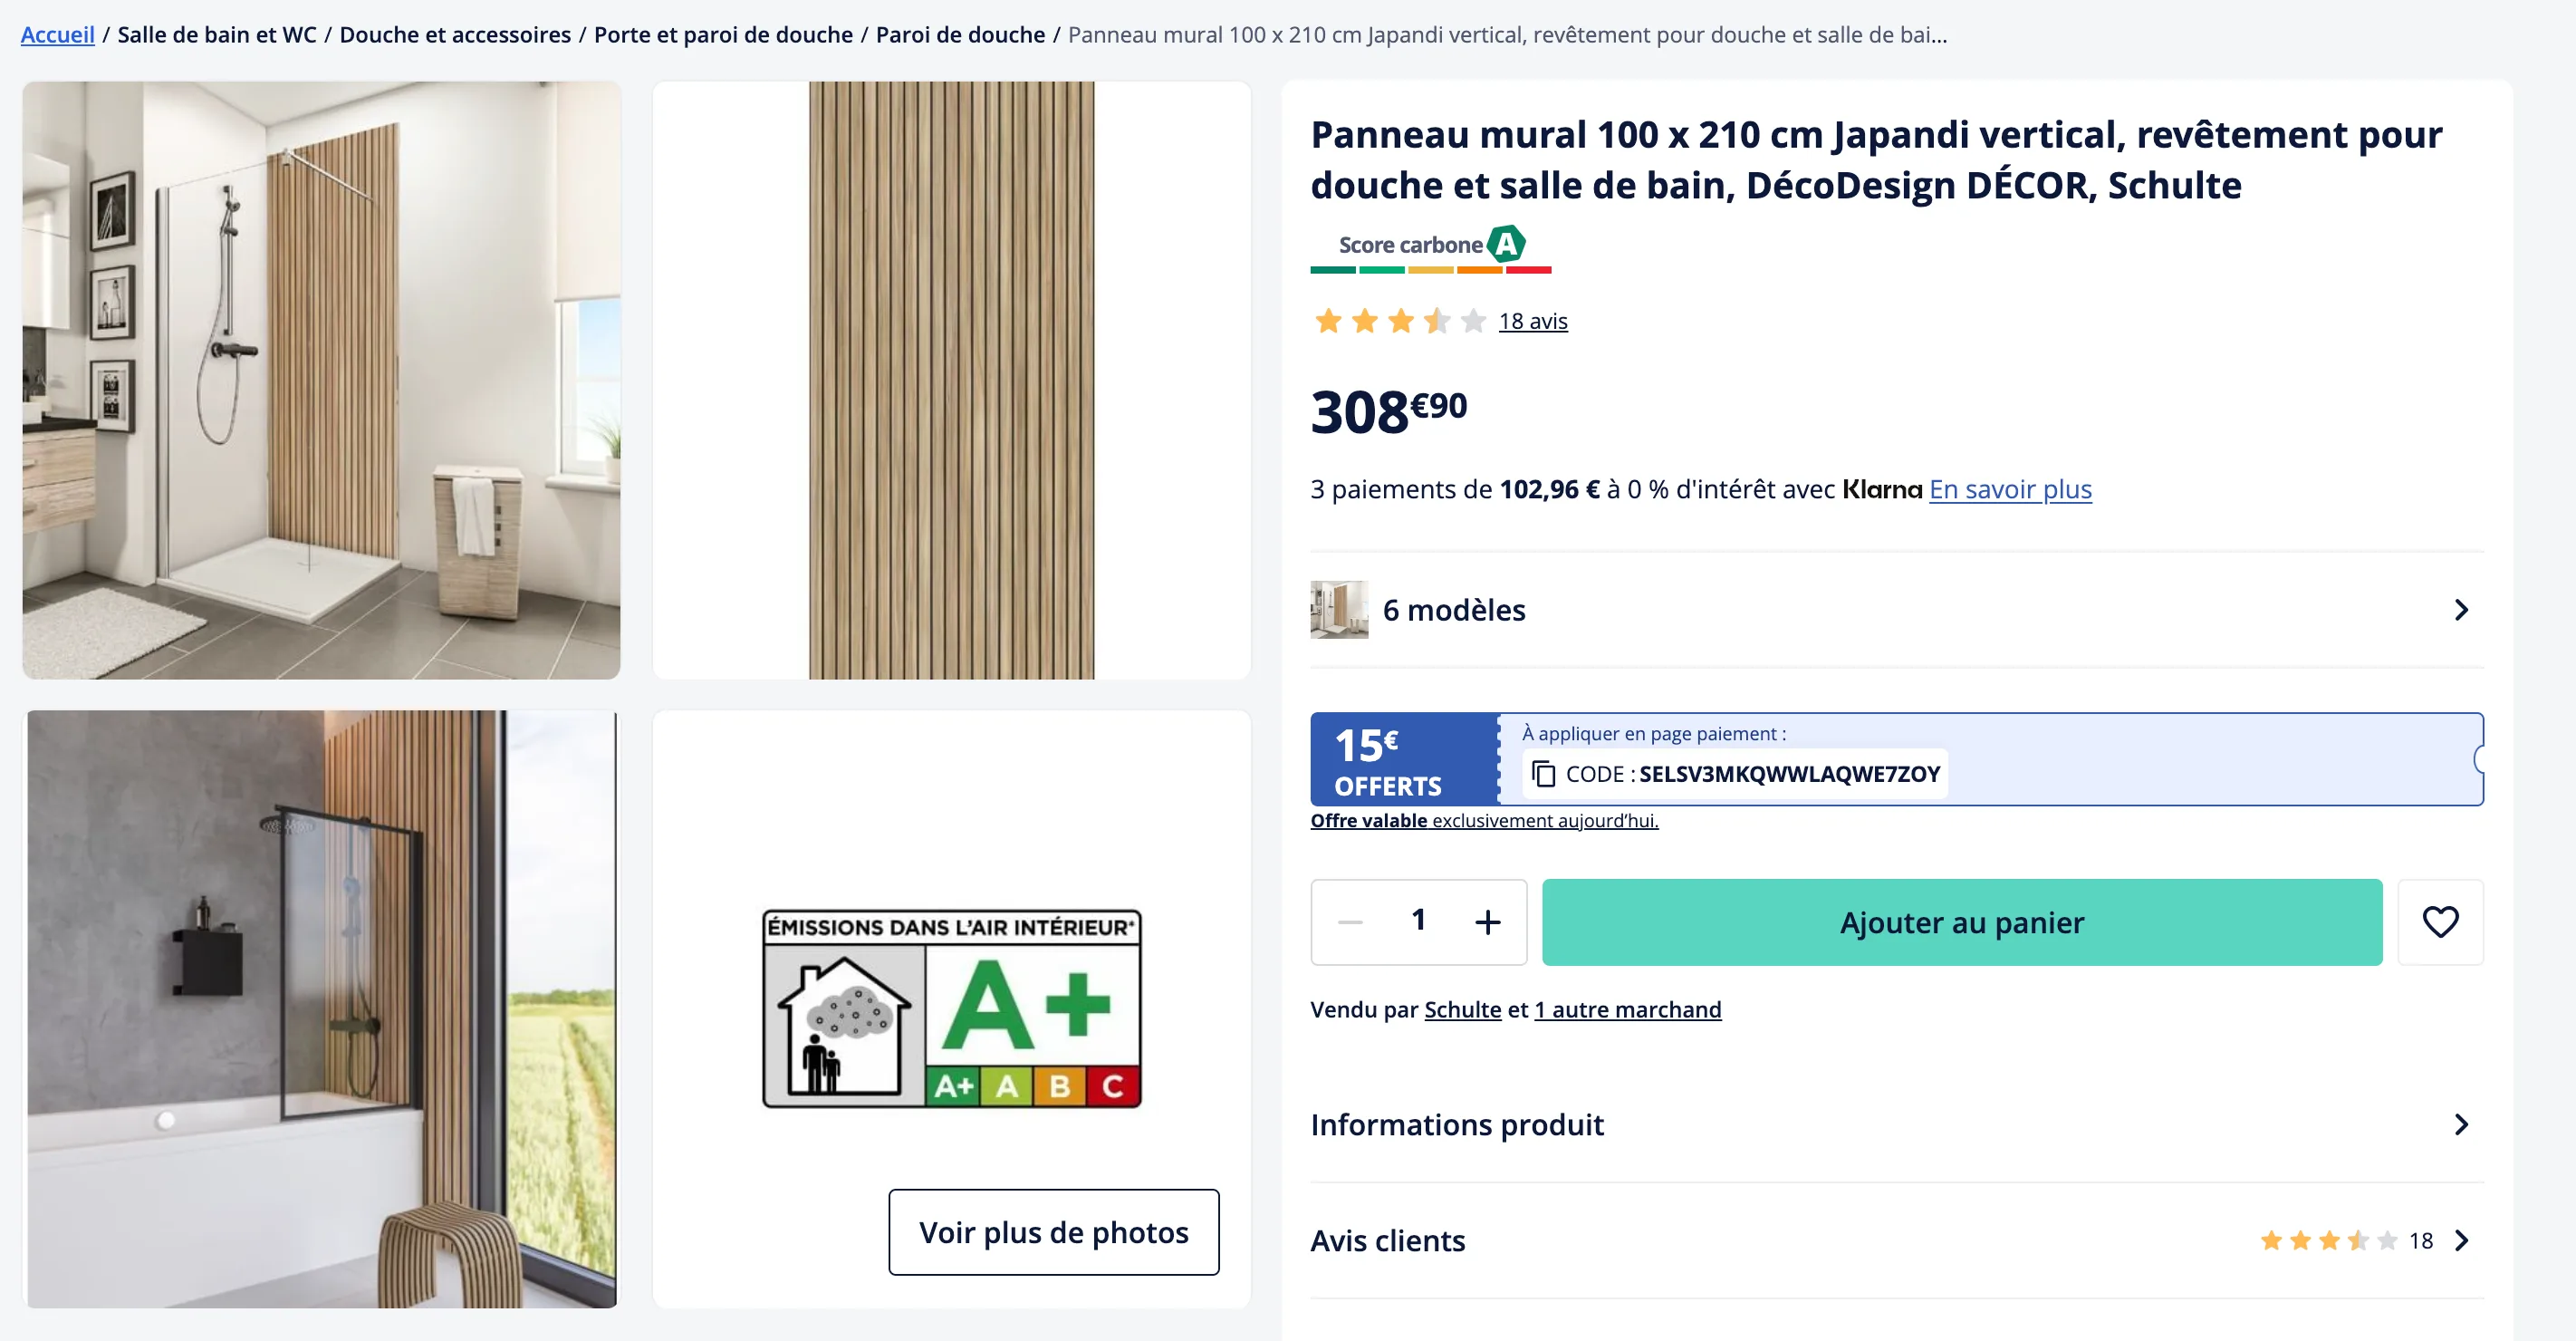The width and height of the screenshot is (2576, 1341).
Task: Click the Klarna logo text
Action: point(1882,489)
